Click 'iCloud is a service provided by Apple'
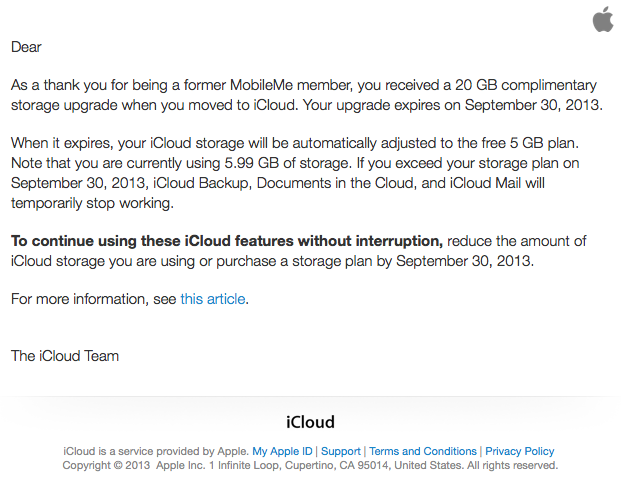The image size is (621, 502). 157,452
